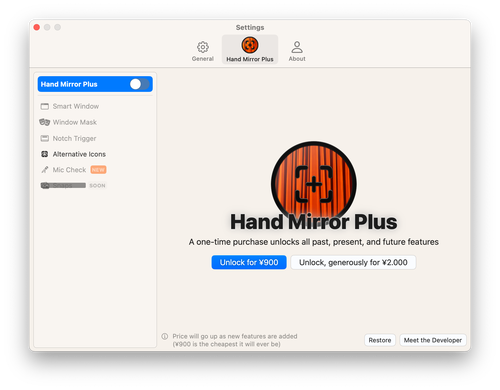Screen dimensions: 500x390
Task: Open the General settings tab
Action: (203, 51)
